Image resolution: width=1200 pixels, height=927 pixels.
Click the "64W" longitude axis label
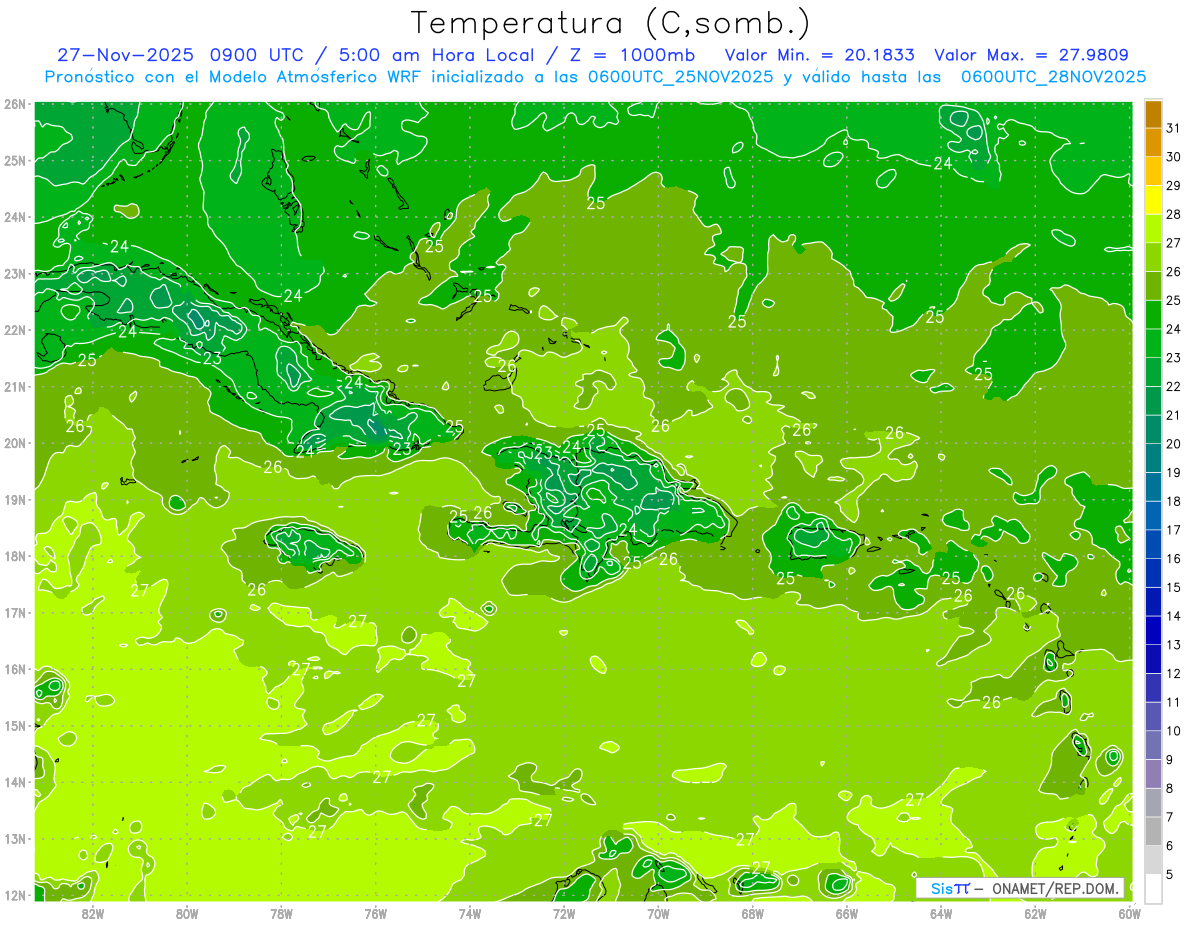[940, 913]
